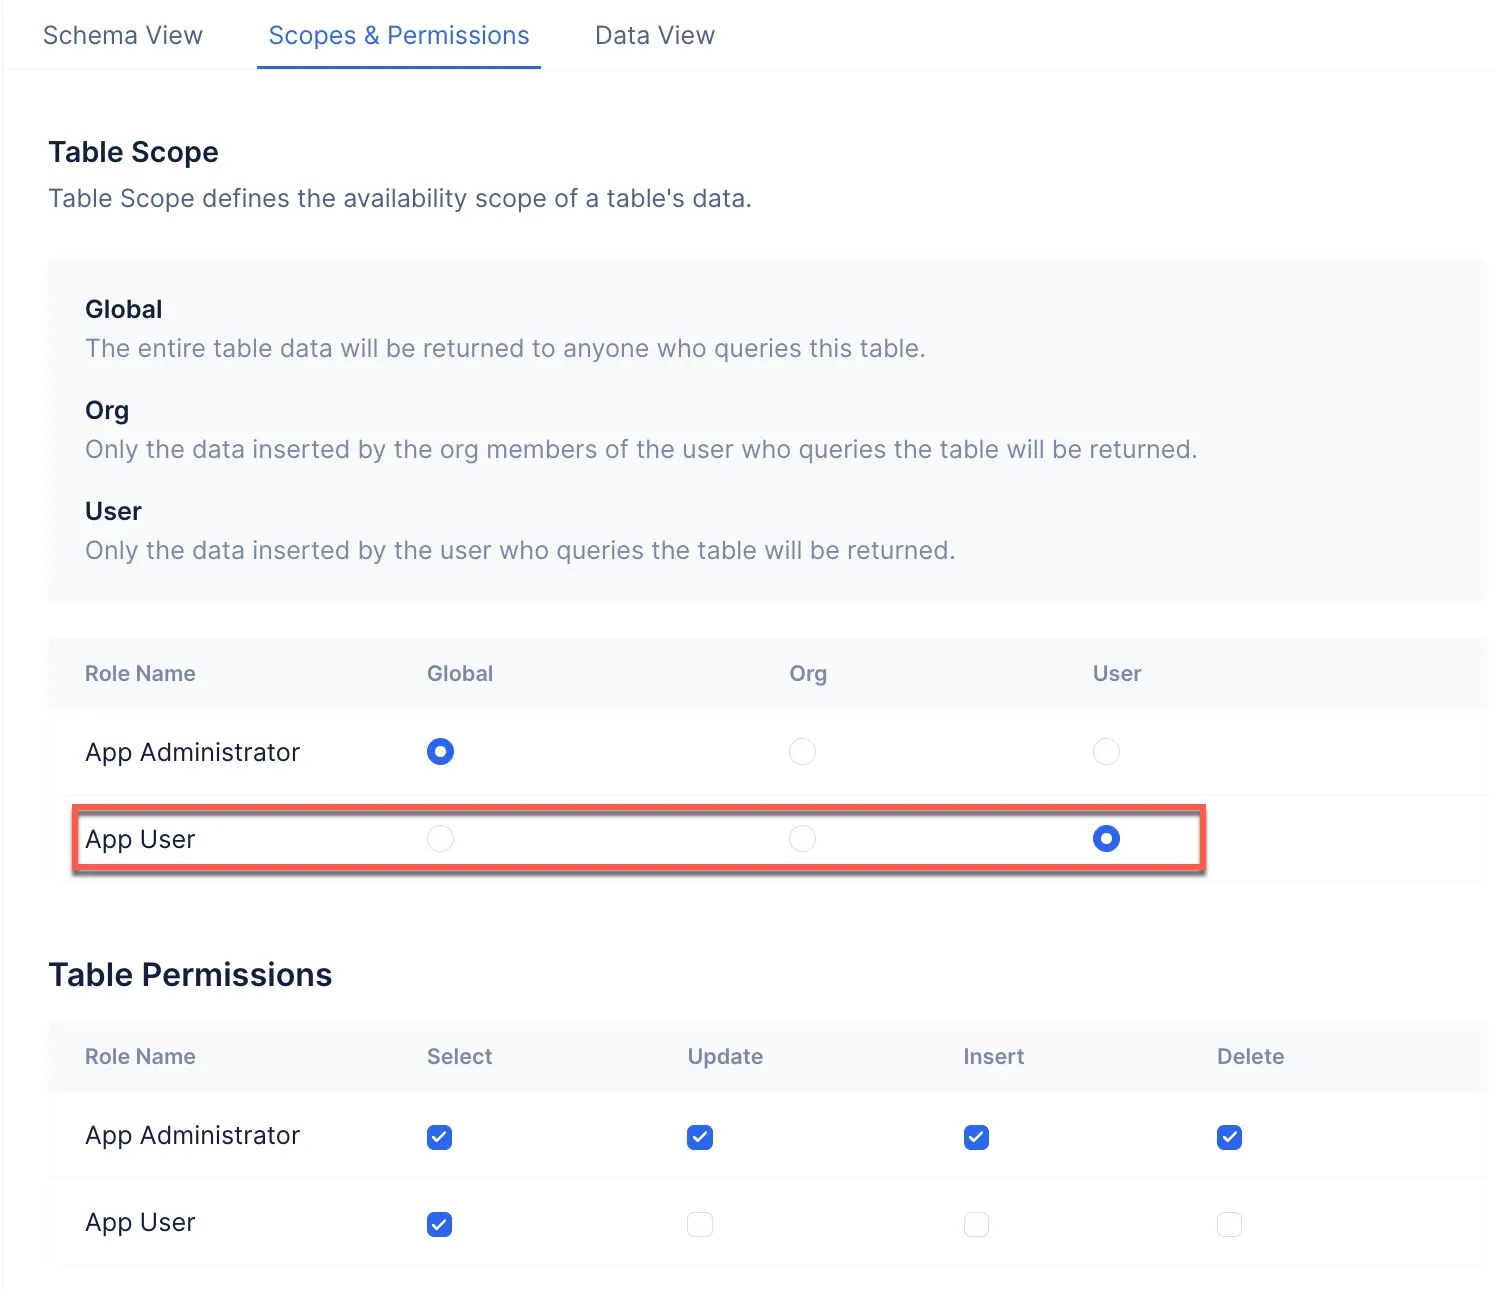Uncheck Delete permission for App Administrator

click(1229, 1137)
